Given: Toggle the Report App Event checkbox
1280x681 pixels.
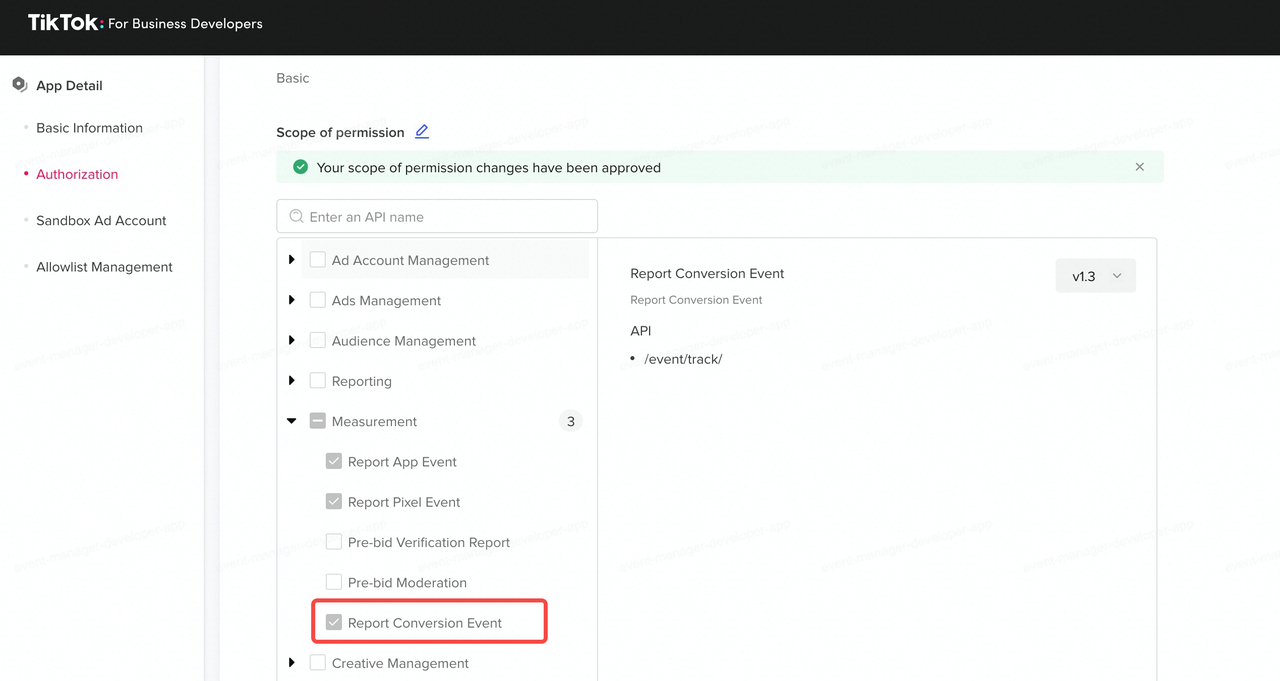Looking at the screenshot, I should click(334, 462).
